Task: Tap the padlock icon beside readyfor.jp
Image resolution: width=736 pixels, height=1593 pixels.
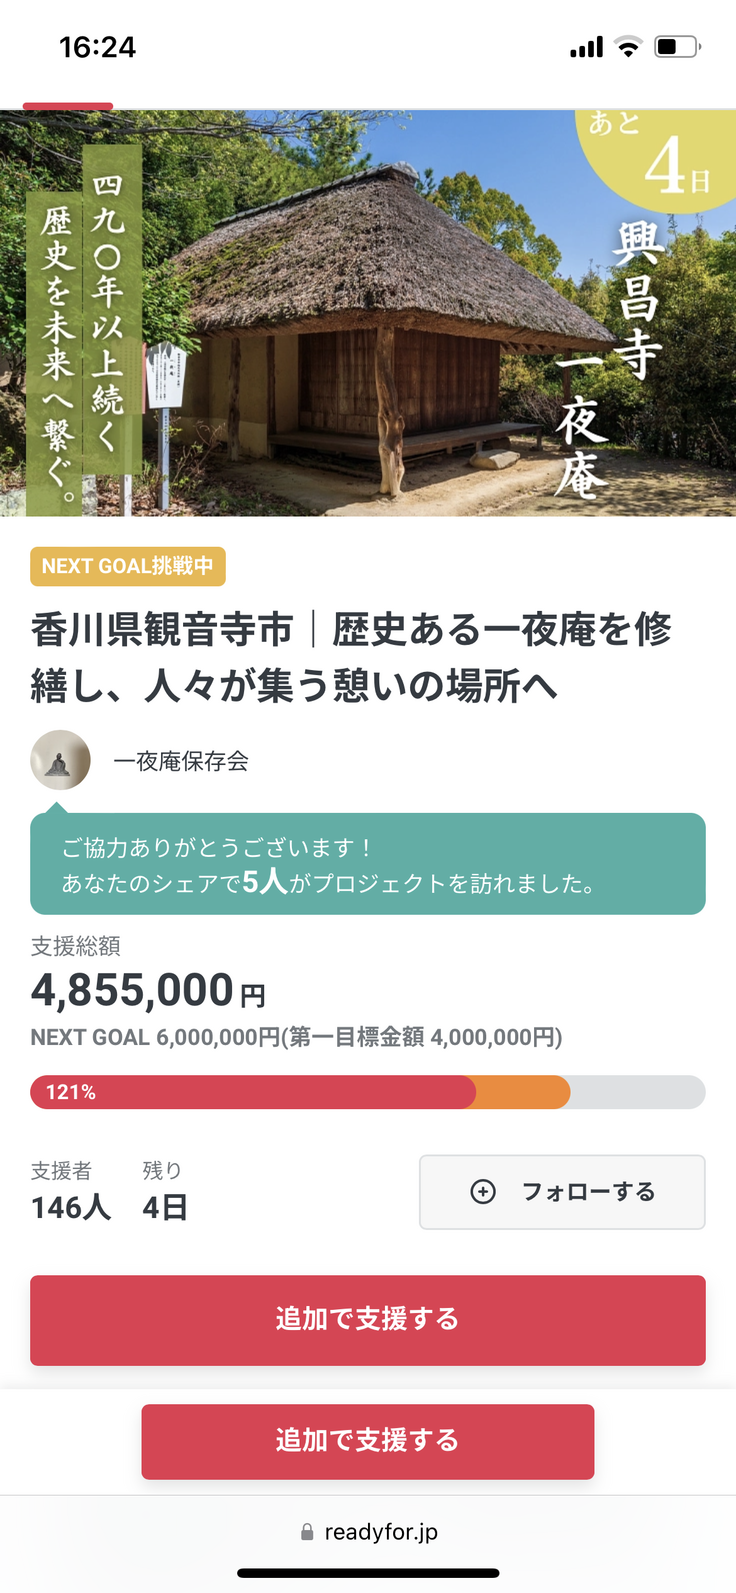Action: click(x=307, y=1532)
